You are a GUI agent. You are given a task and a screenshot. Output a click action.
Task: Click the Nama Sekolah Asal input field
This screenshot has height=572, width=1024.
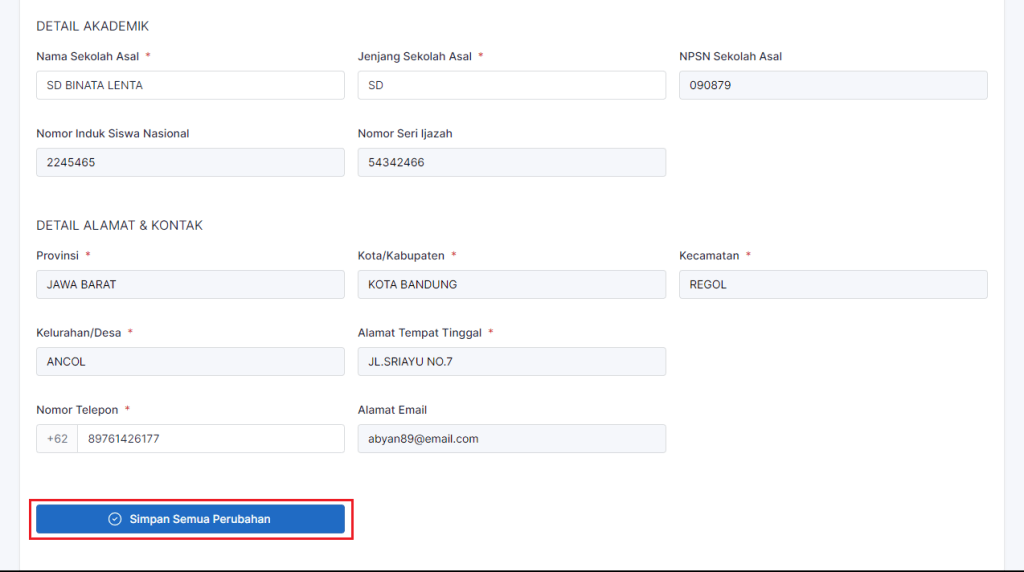[190, 85]
